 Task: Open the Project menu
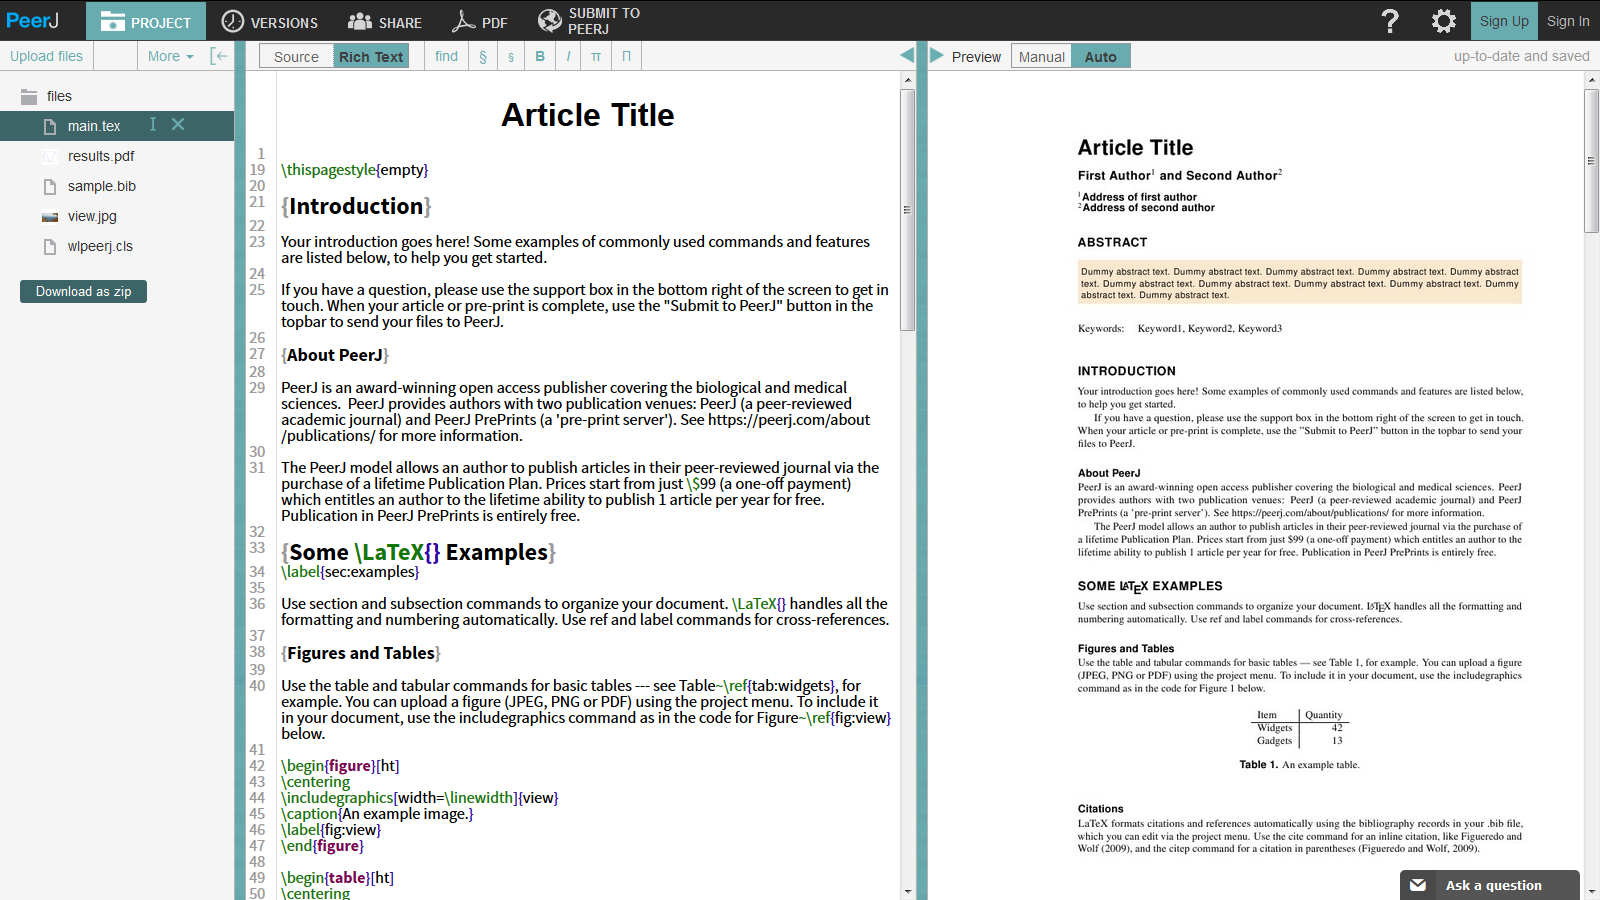(146, 21)
